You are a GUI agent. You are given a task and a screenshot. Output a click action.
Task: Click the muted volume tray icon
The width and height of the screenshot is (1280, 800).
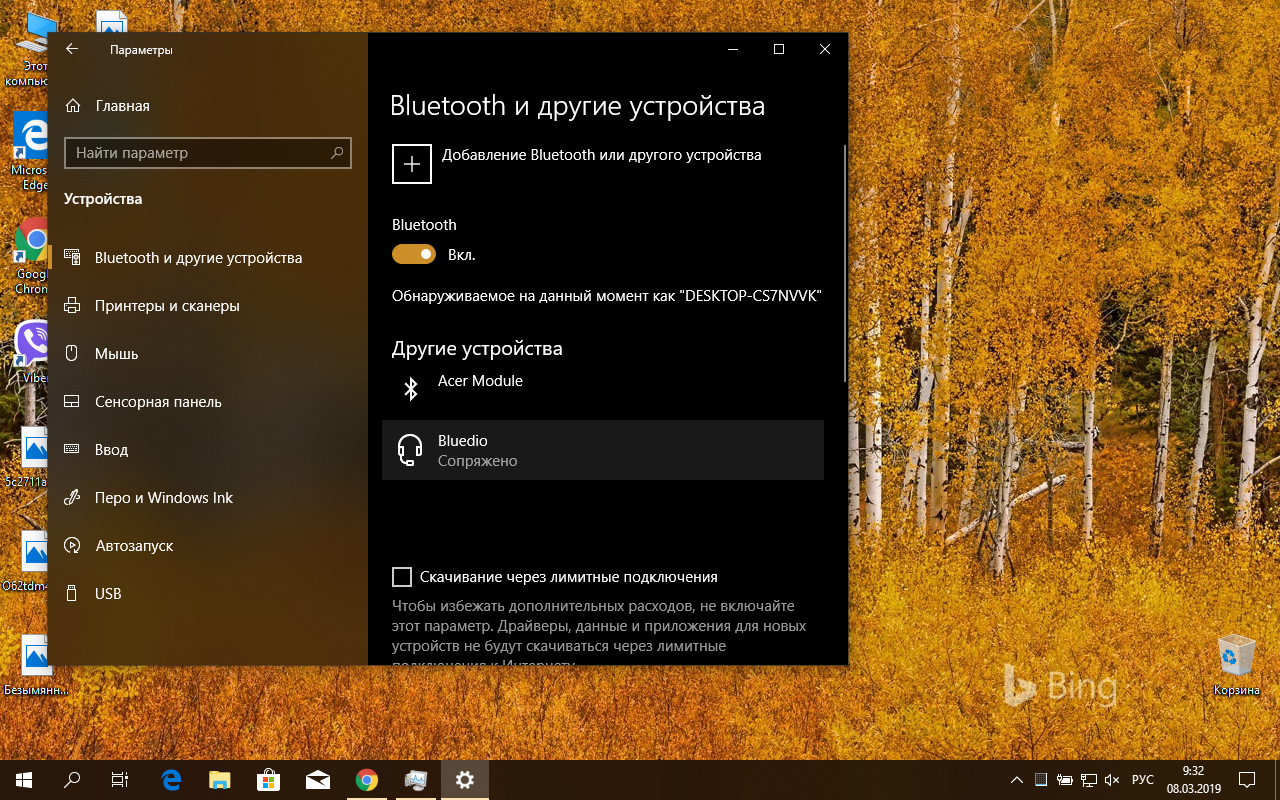click(x=1113, y=780)
